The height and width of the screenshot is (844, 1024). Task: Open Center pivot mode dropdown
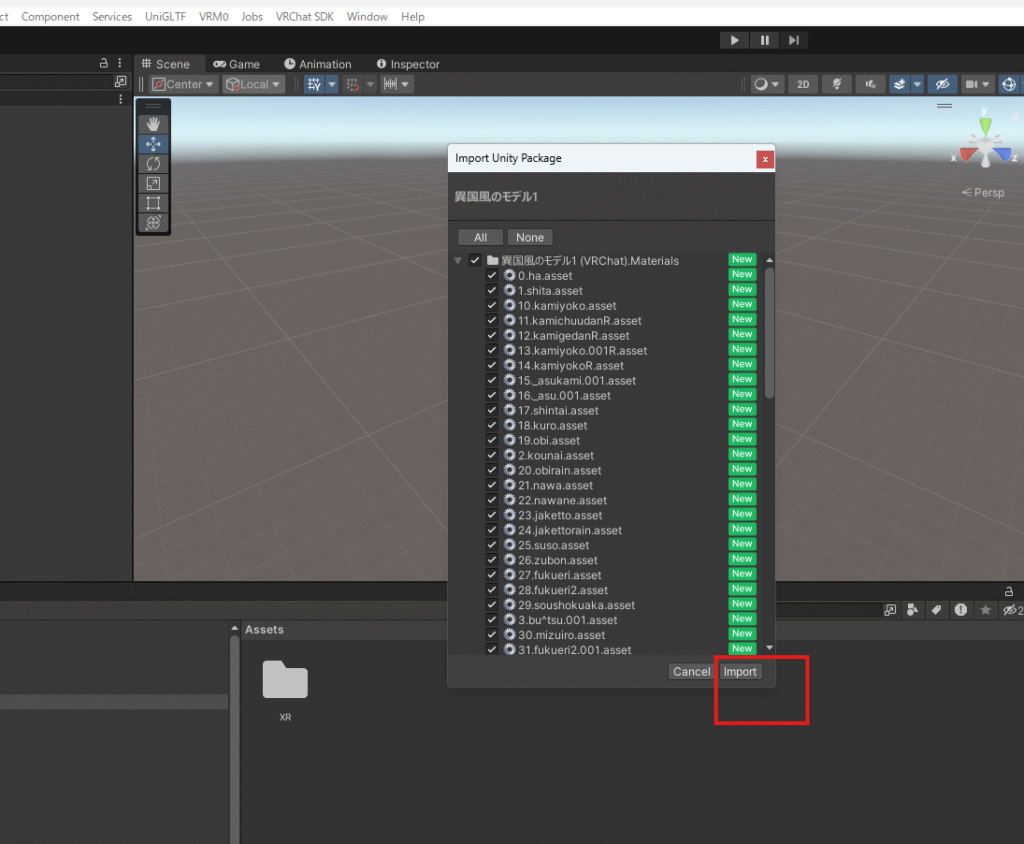tap(184, 84)
